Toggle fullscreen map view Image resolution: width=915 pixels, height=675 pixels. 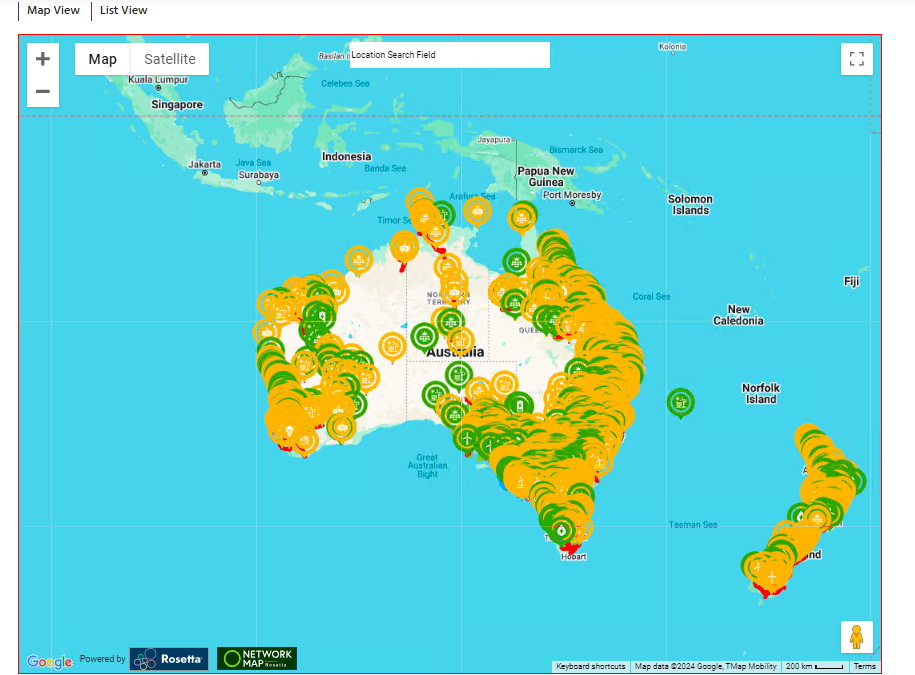[x=856, y=59]
